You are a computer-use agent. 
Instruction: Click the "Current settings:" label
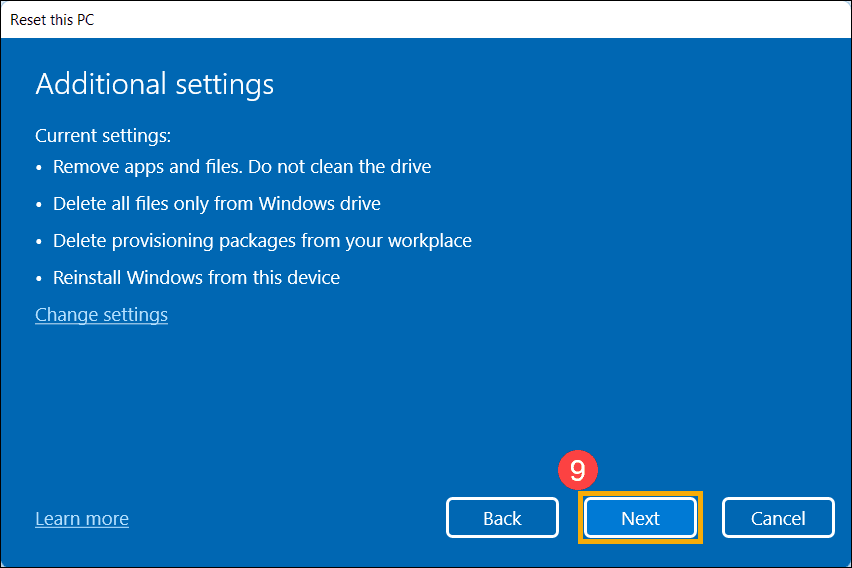(103, 135)
